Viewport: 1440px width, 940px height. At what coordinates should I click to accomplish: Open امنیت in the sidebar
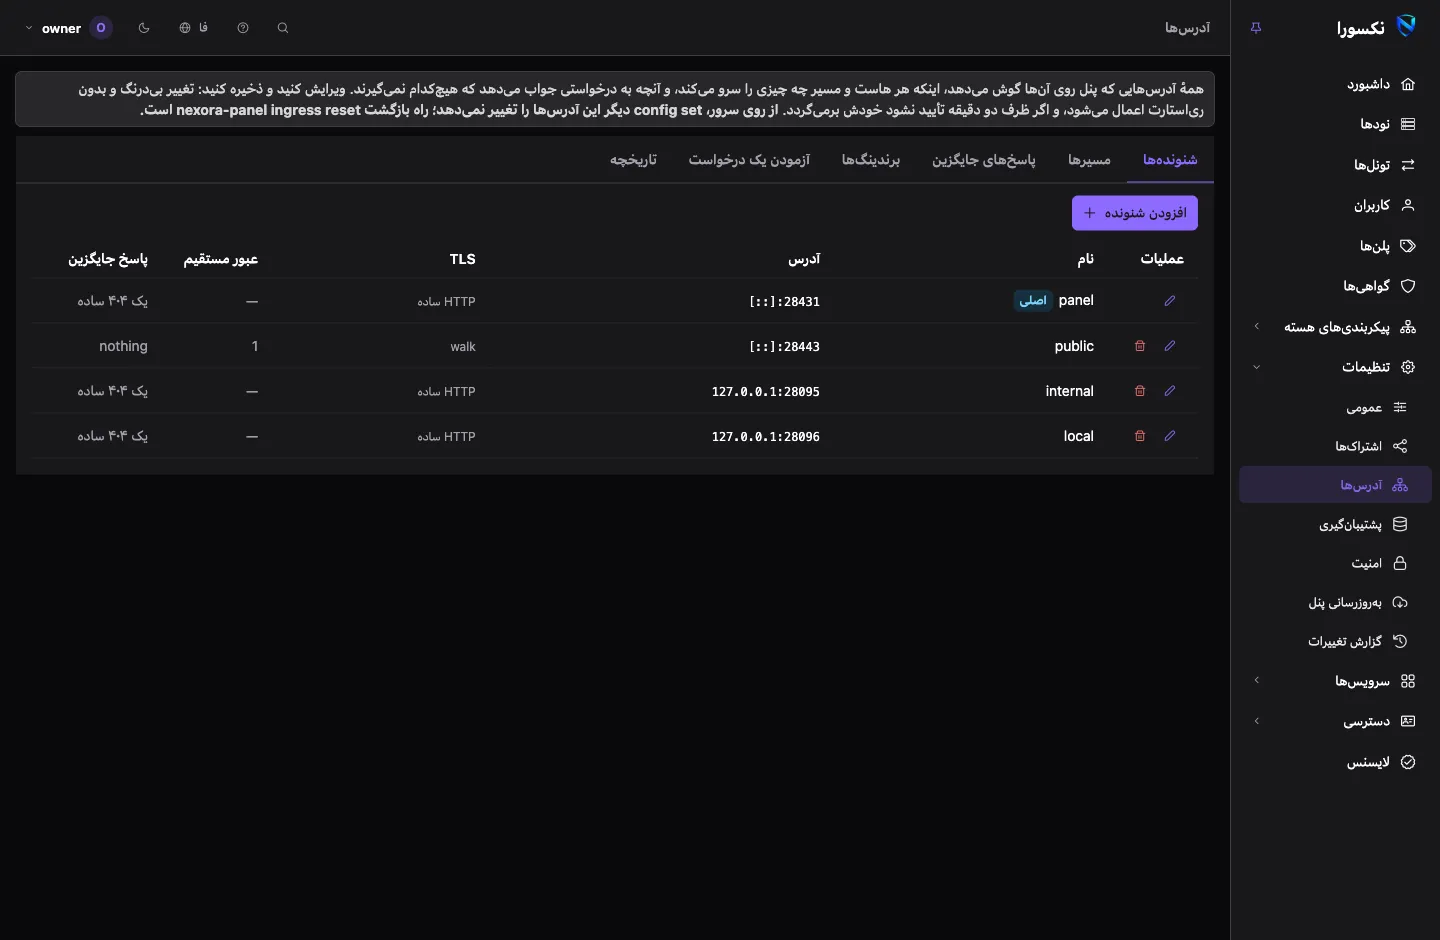(1335, 563)
